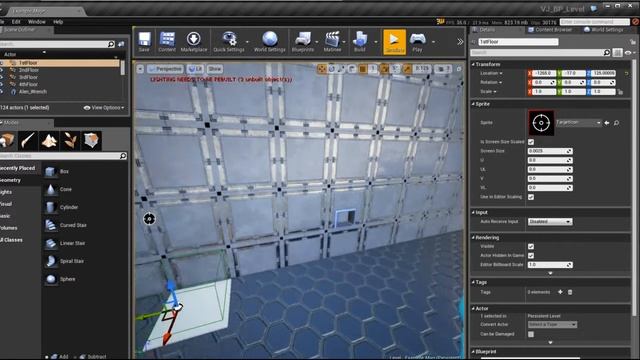Open the Marketplace toolbar icon
640x360 pixels.
193,42
